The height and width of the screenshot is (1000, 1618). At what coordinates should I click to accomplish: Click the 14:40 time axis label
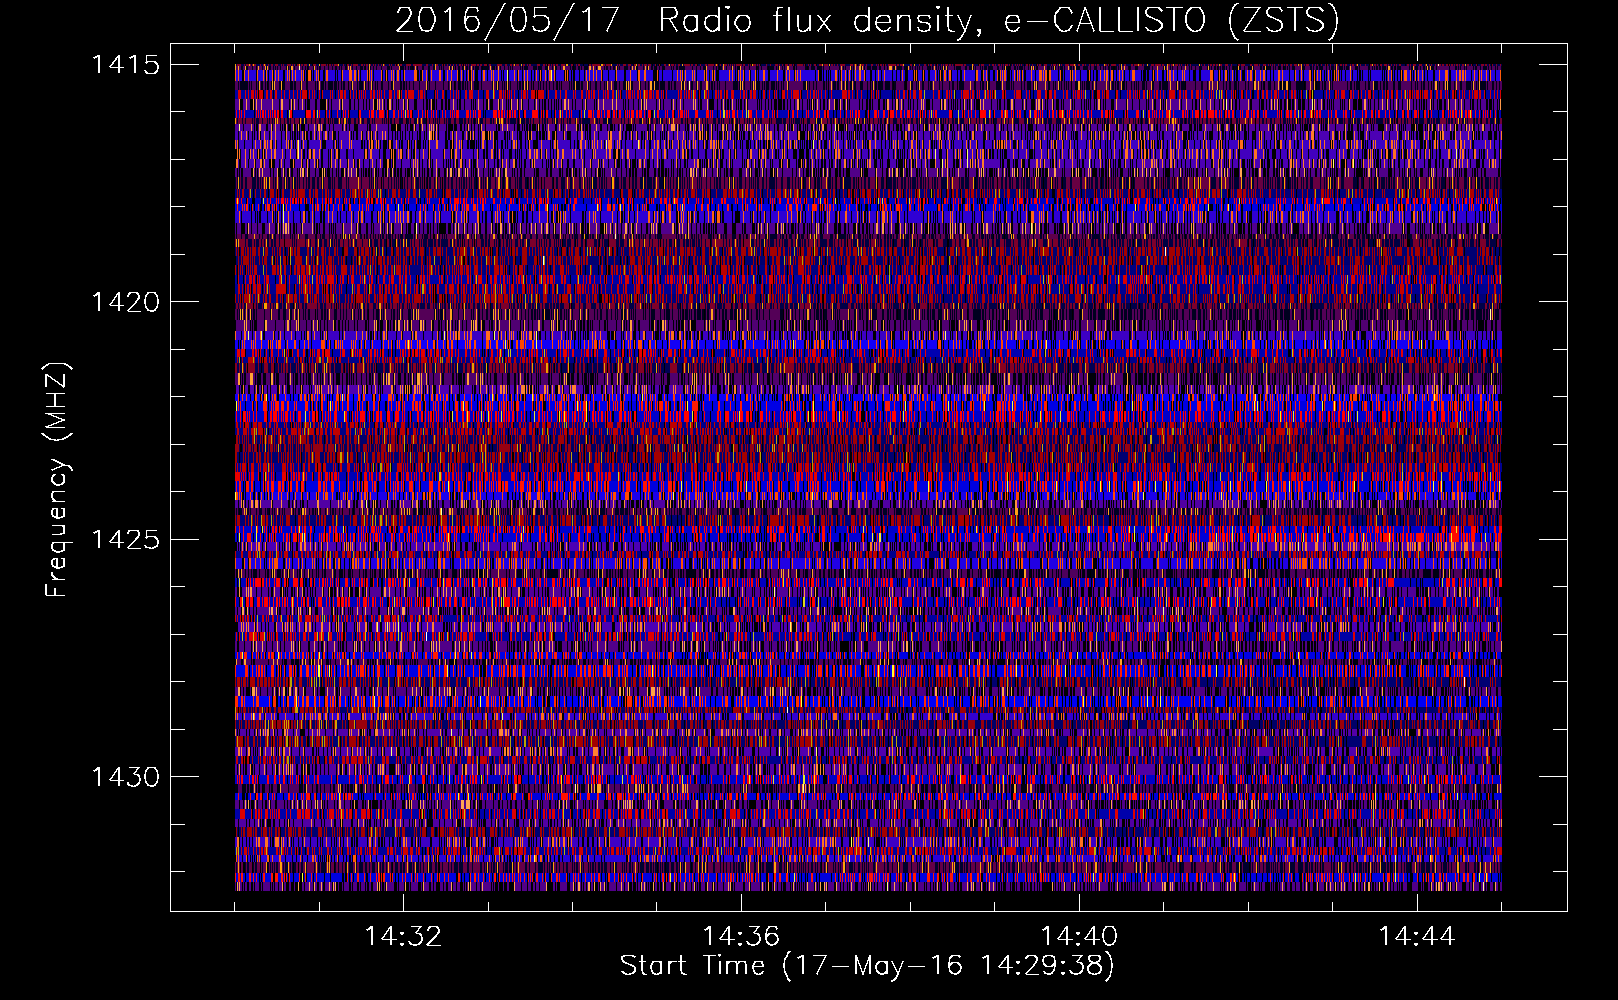1079,937
